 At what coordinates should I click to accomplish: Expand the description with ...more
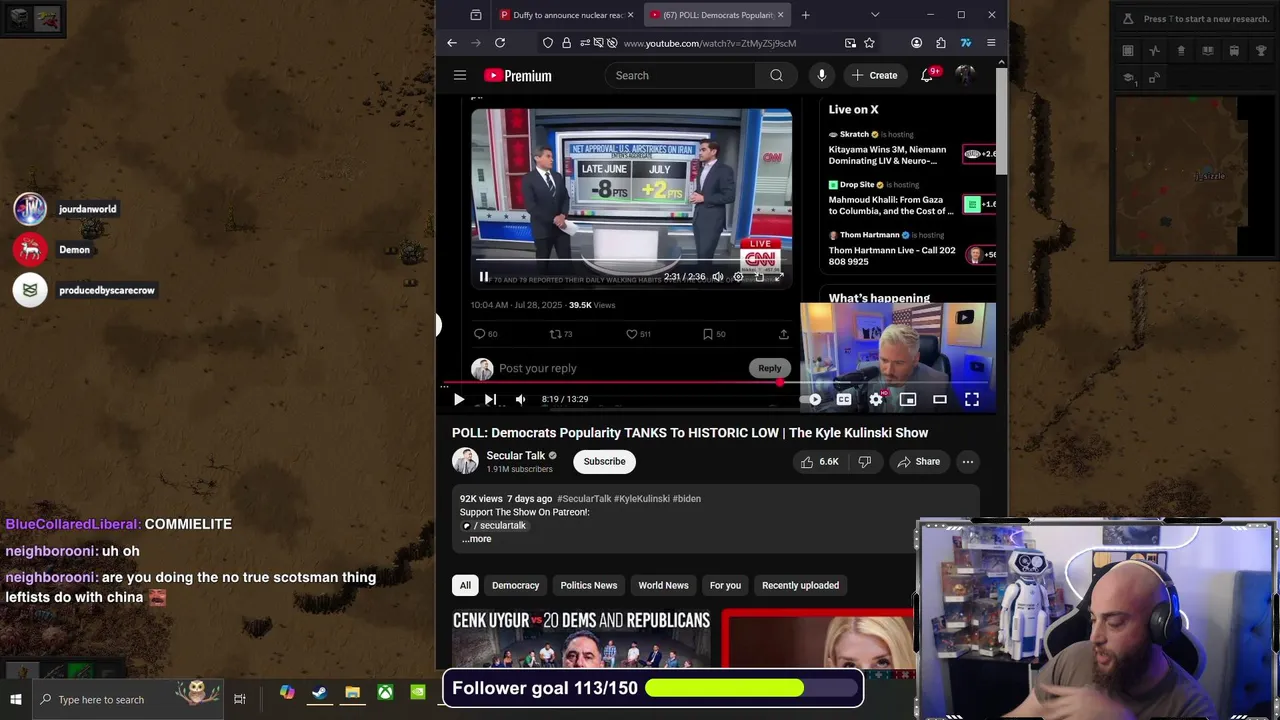pos(476,539)
